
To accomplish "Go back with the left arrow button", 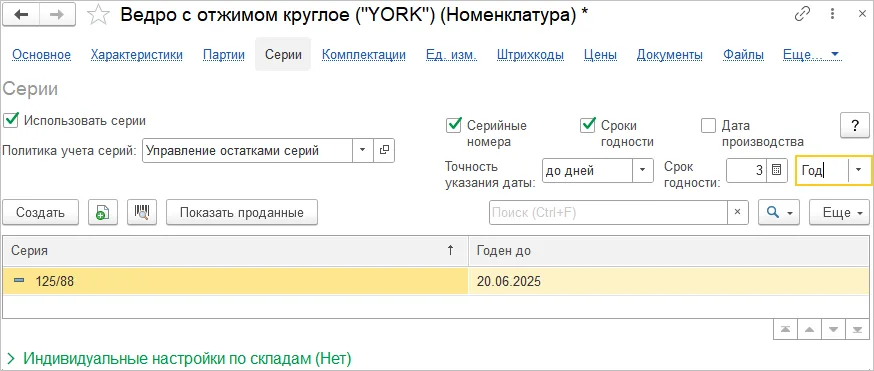I will point(22,15).
